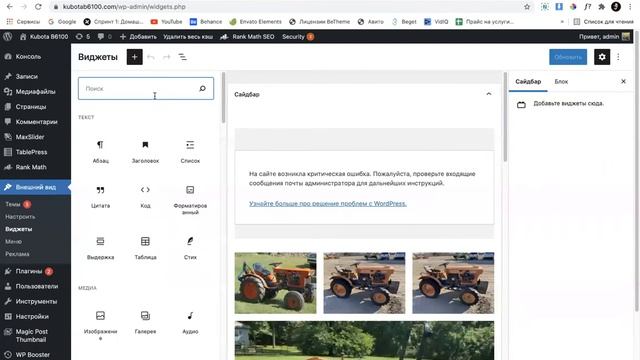The width and height of the screenshot is (640, 360).
Task: Open Kubota B6100 site link
Action: tap(44, 37)
